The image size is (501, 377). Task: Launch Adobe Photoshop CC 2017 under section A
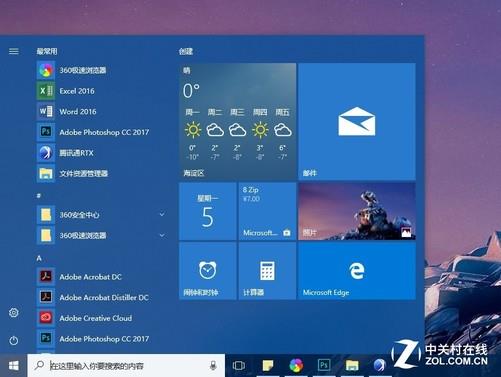[102, 339]
